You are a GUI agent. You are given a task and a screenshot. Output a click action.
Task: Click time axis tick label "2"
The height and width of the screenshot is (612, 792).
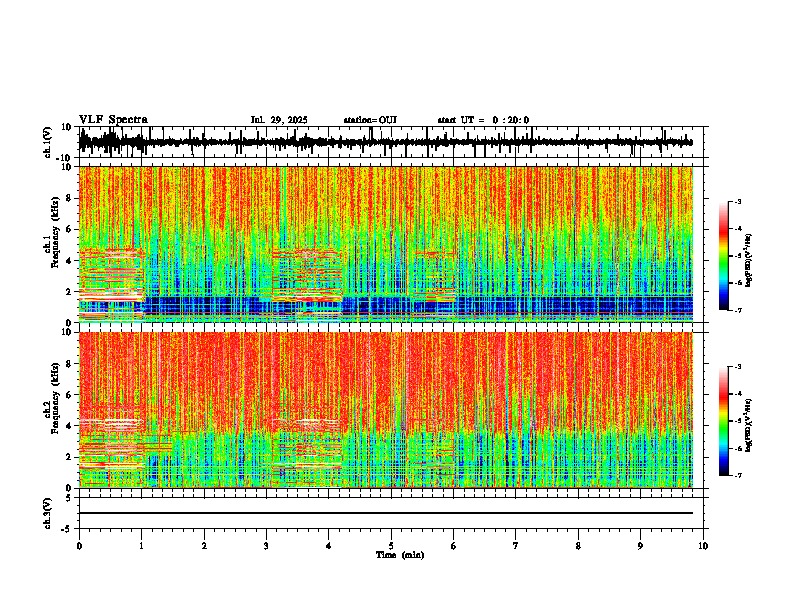coord(204,546)
